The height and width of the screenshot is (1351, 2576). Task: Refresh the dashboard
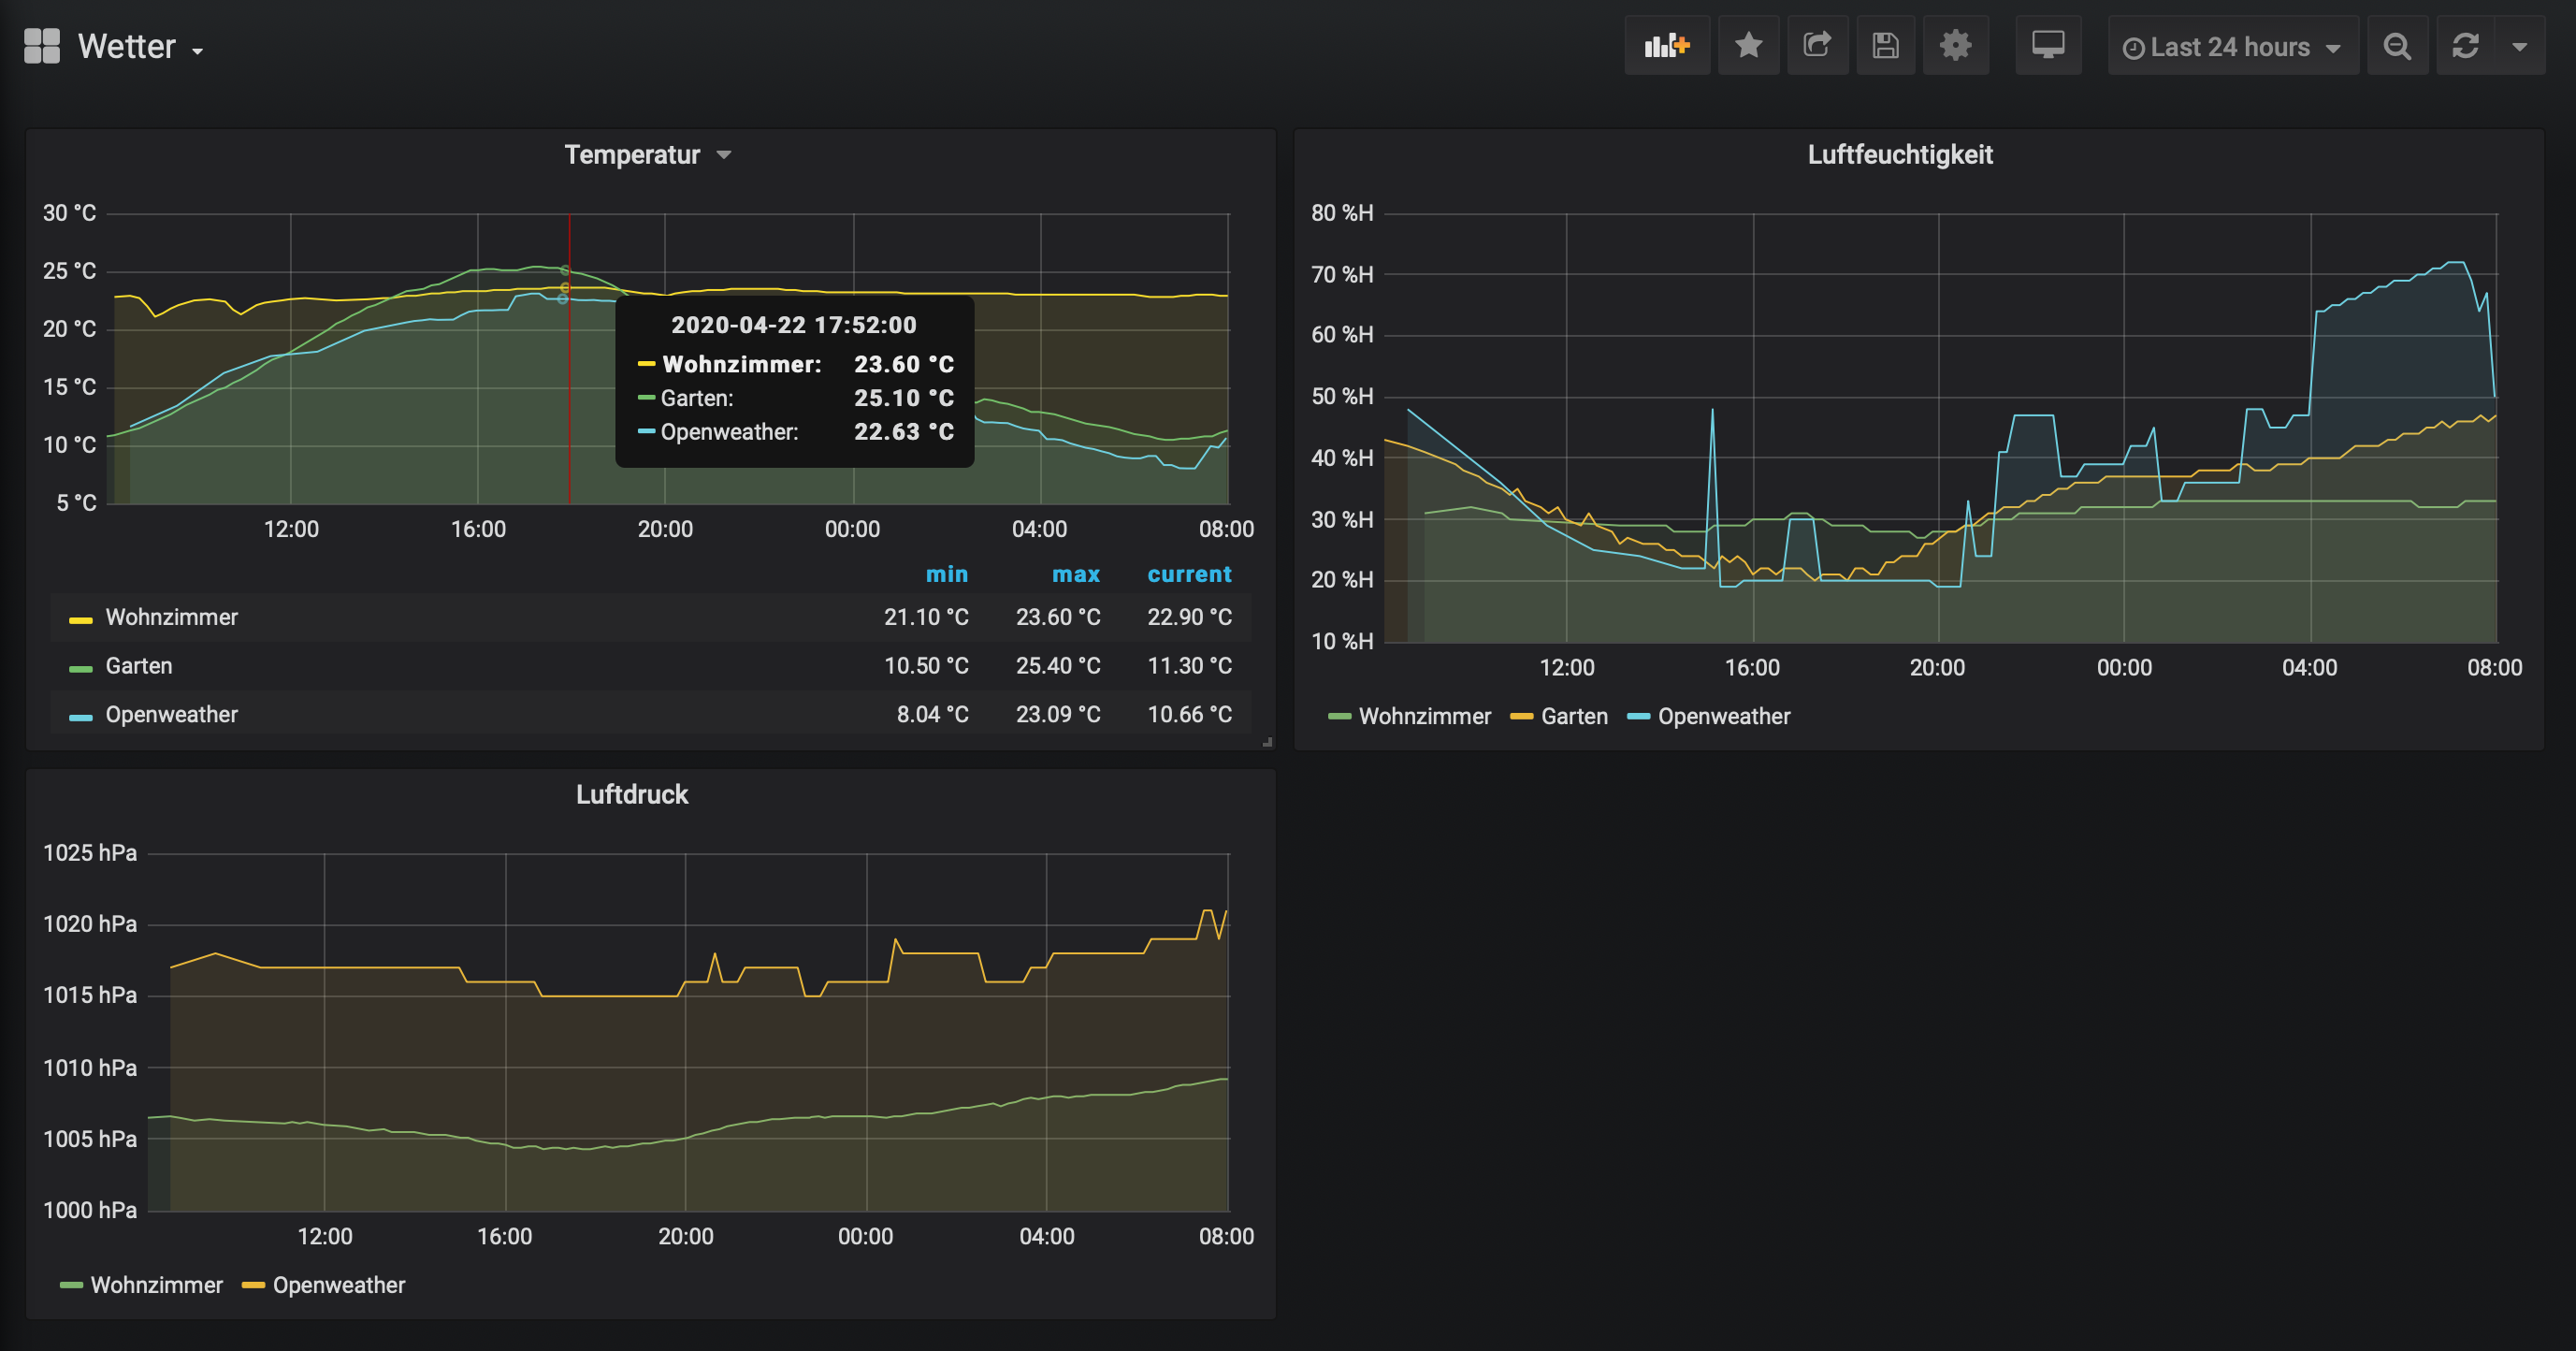pos(2465,46)
